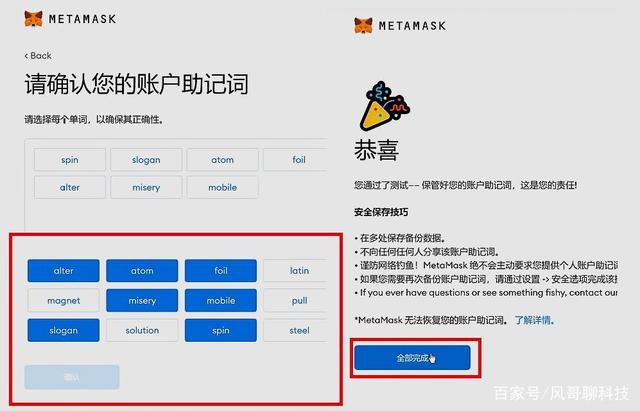Open the 了解详情 learn more link

point(534,320)
